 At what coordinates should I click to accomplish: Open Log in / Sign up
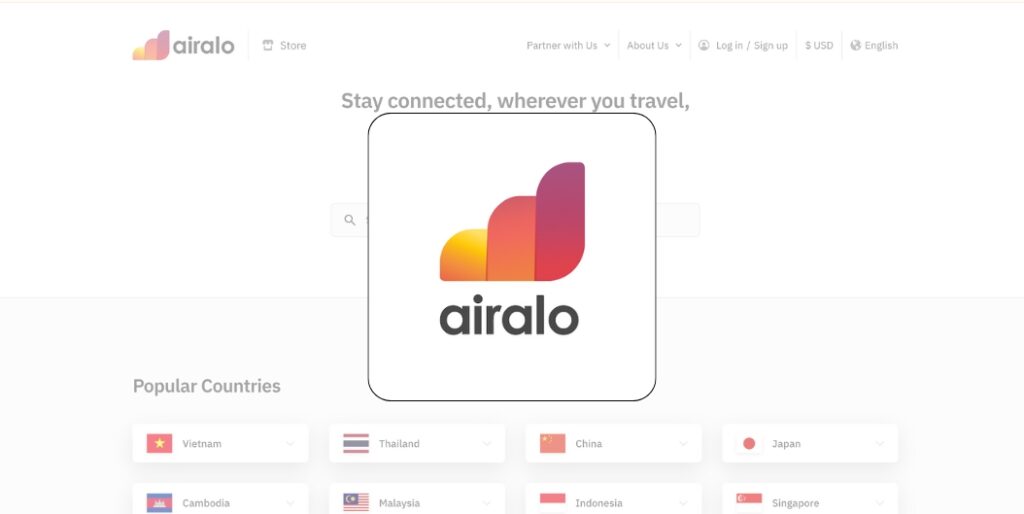(x=752, y=45)
